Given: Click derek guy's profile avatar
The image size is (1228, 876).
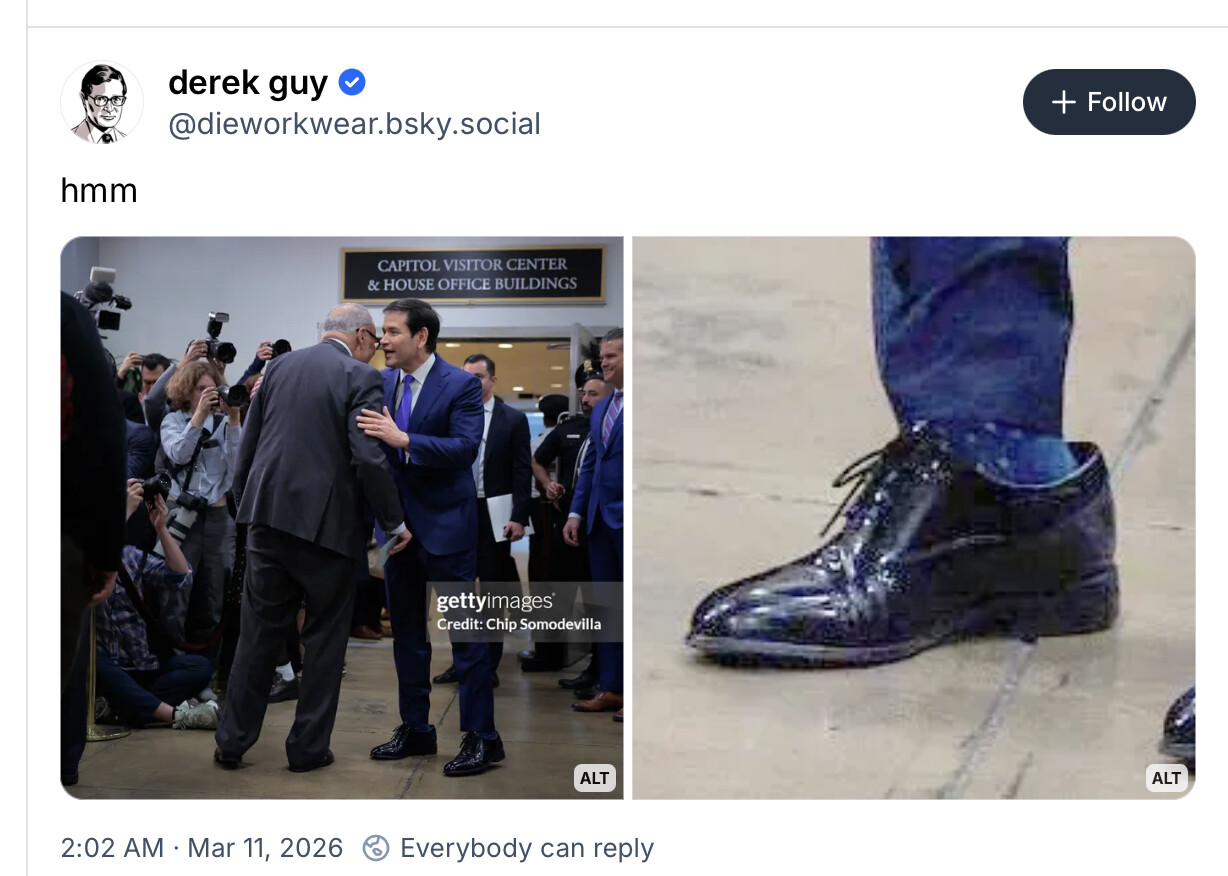Looking at the screenshot, I should click(102, 102).
